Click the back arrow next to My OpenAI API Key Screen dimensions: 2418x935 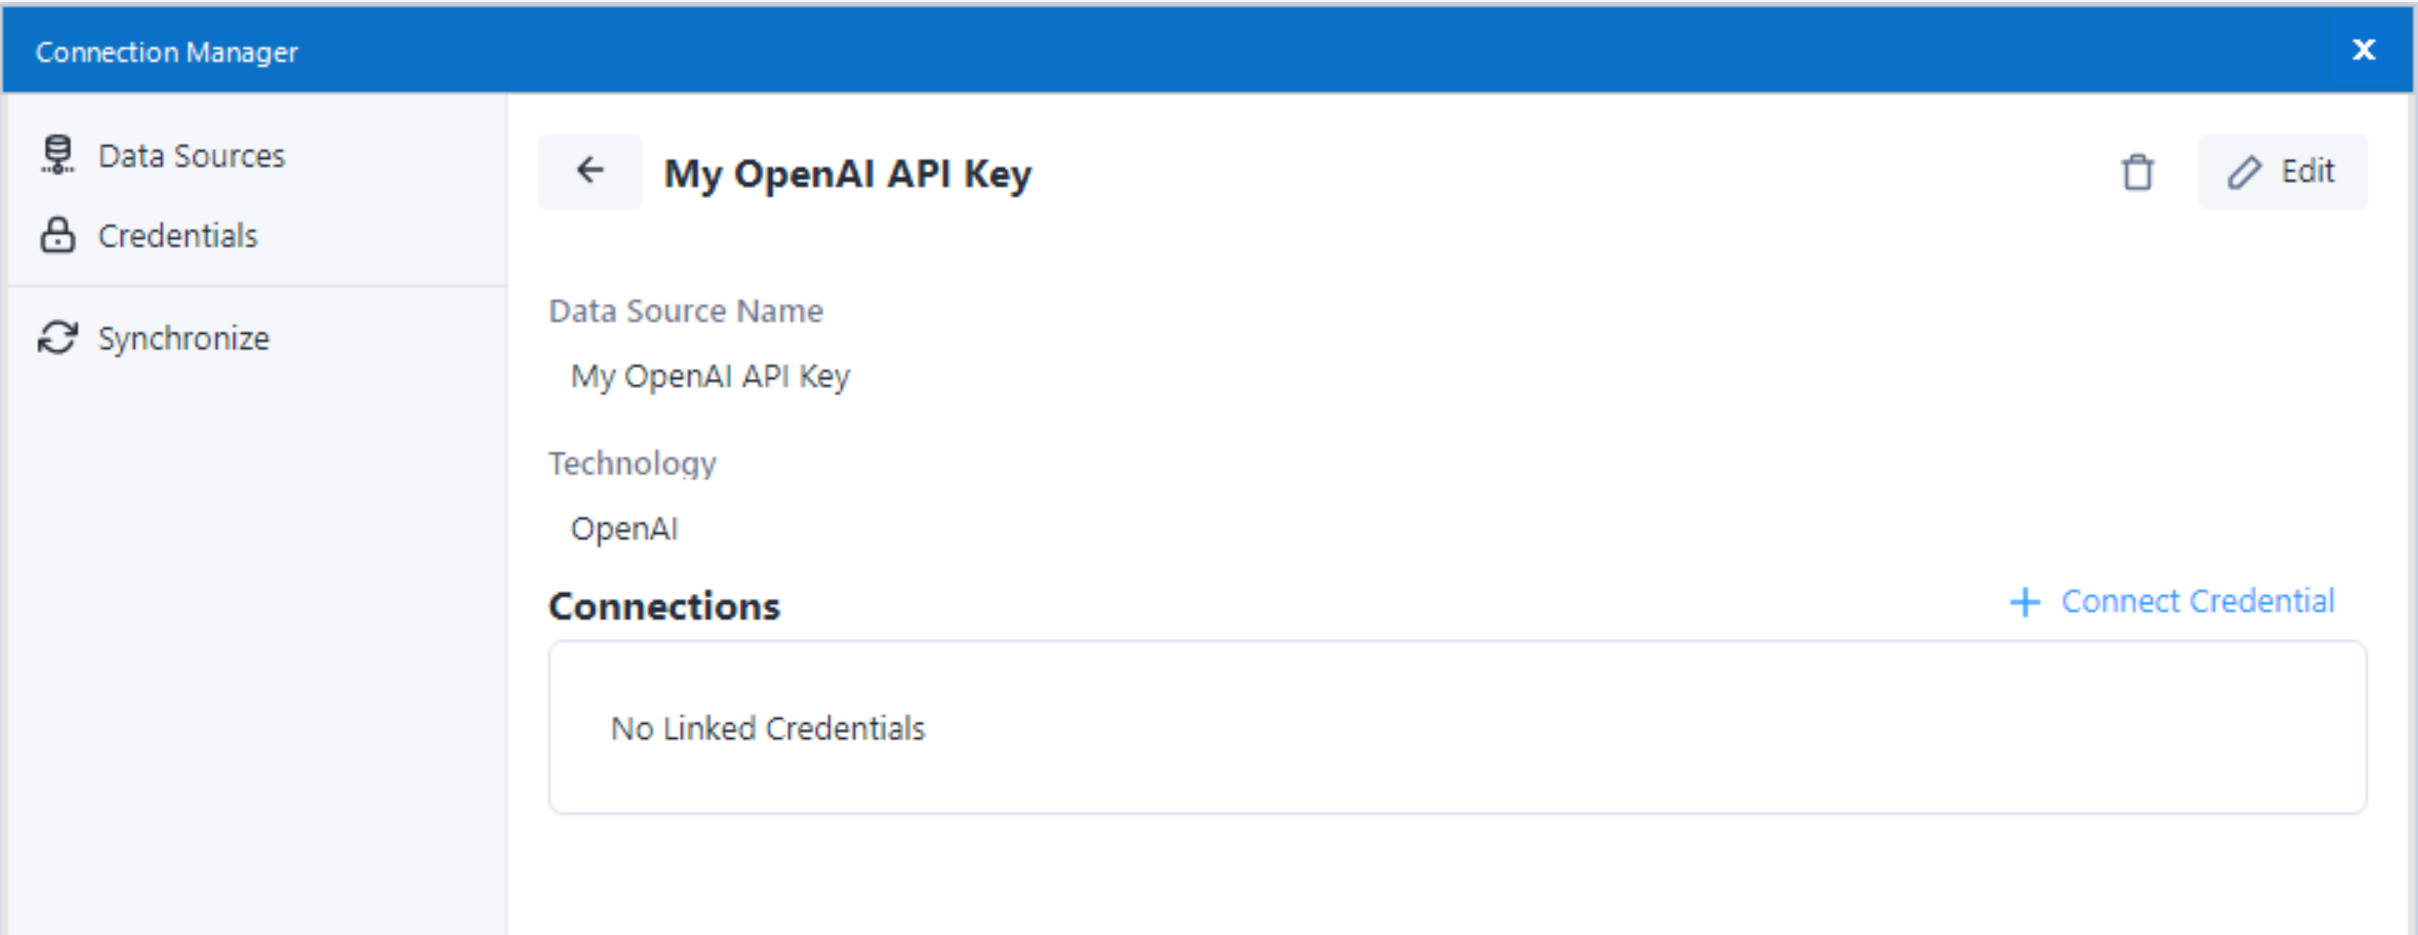pos(589,171)
